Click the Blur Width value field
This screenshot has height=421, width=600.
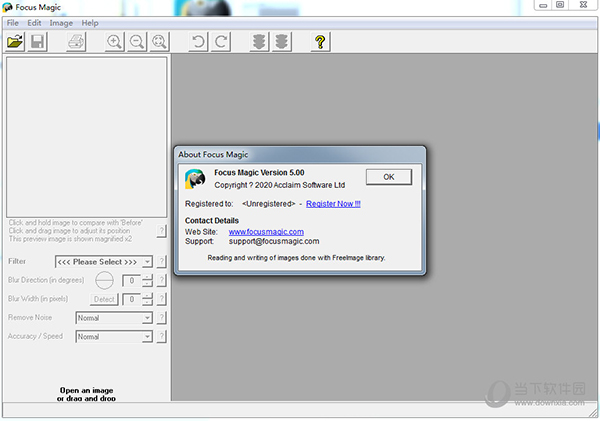(x=131, y=299)
